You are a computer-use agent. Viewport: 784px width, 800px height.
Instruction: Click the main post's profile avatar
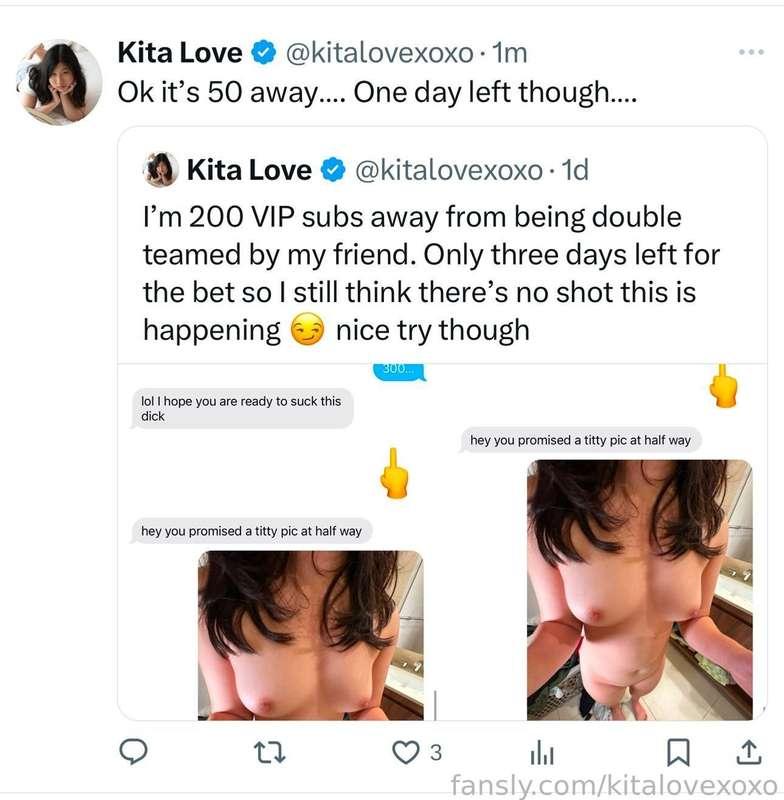click(60, 82)
